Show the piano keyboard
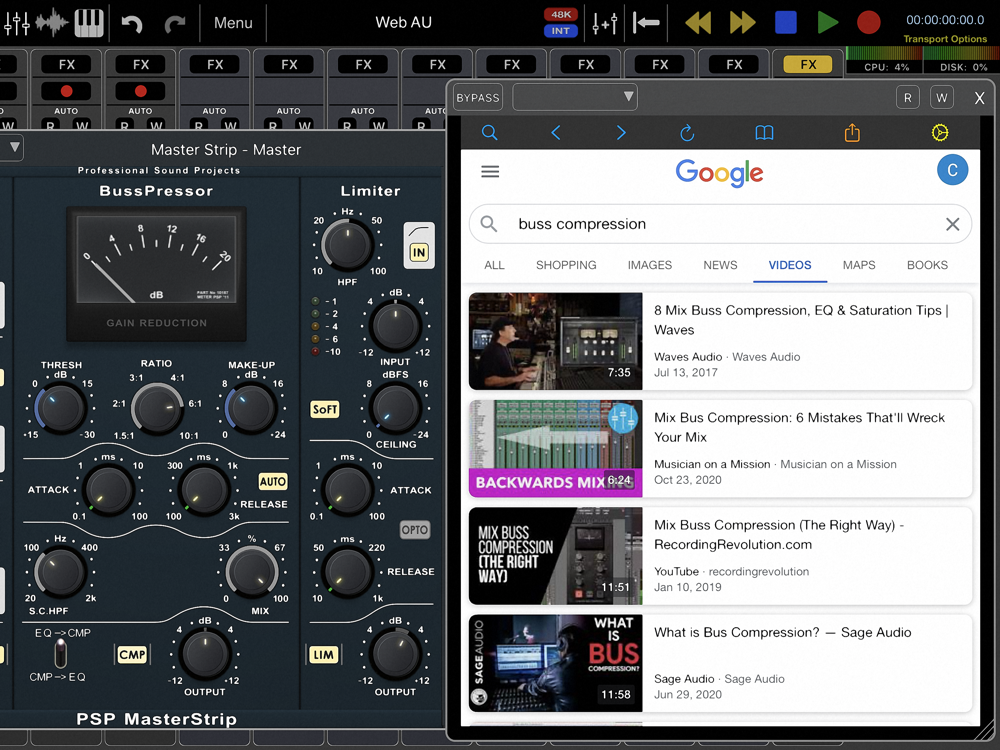Screen dimensions: 1000x750 tap(89, 22)
